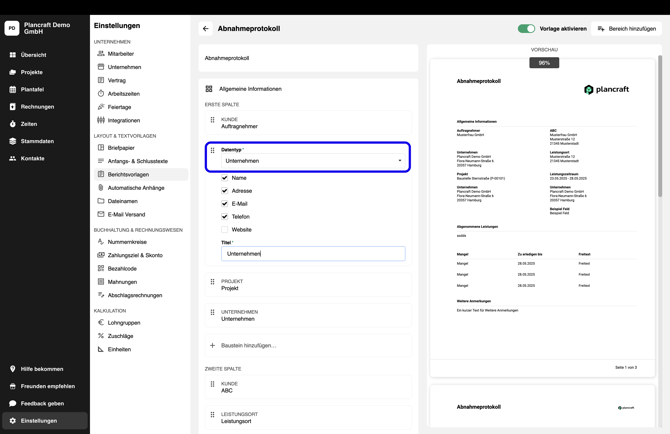Open Zeiten in the main sidebar
Viewport: 670px width, 434px height.
tap(45, 124)
